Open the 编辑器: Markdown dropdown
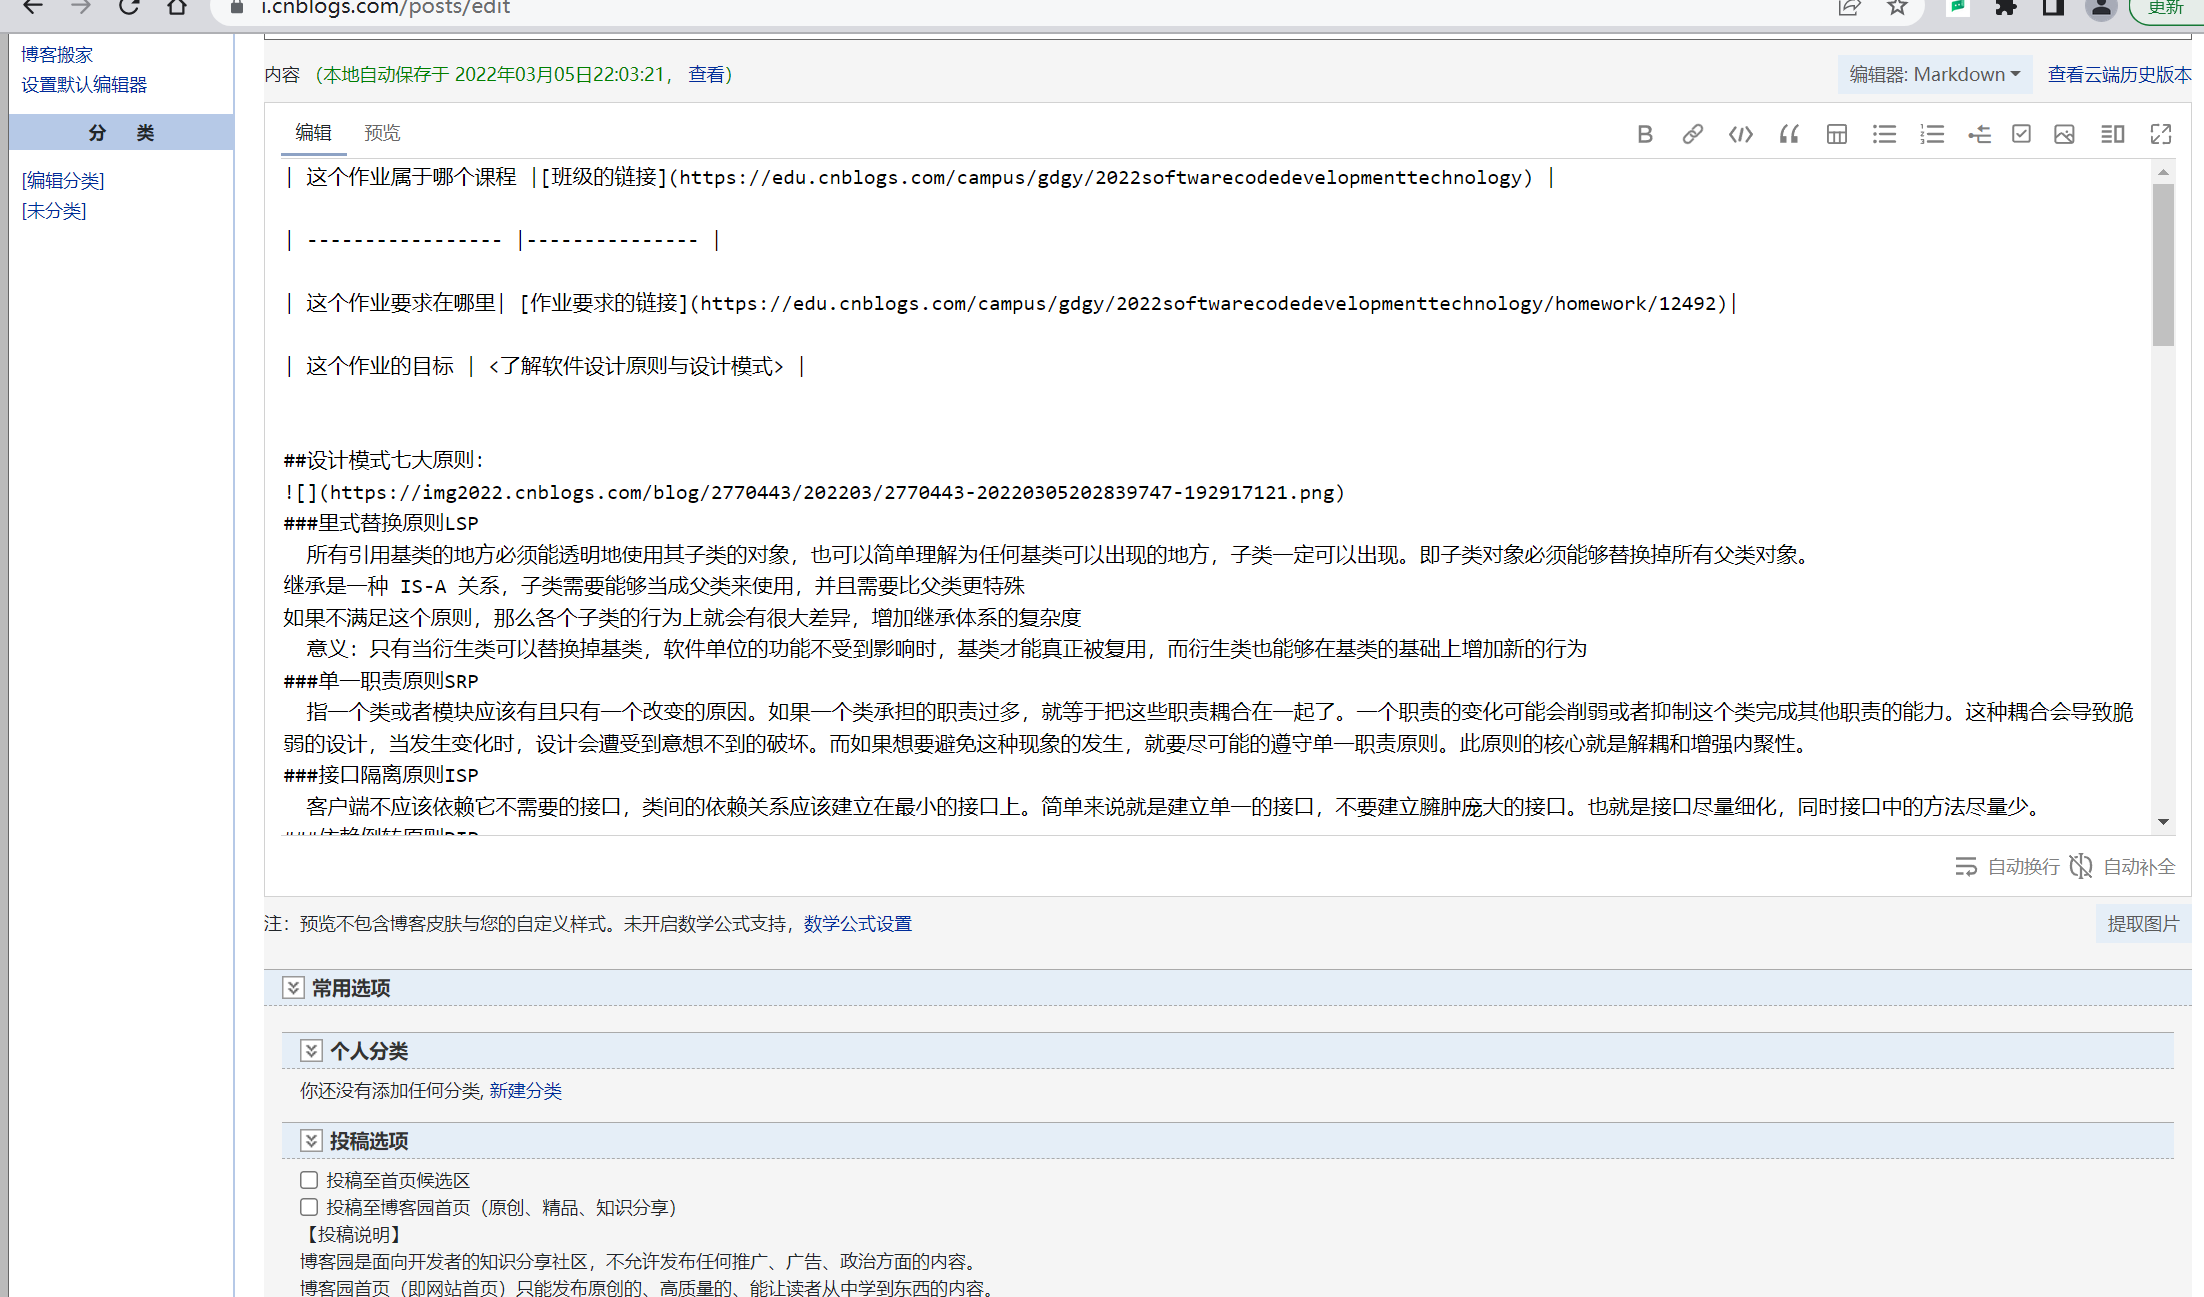2204x1297 pixels. [1934, 75]
